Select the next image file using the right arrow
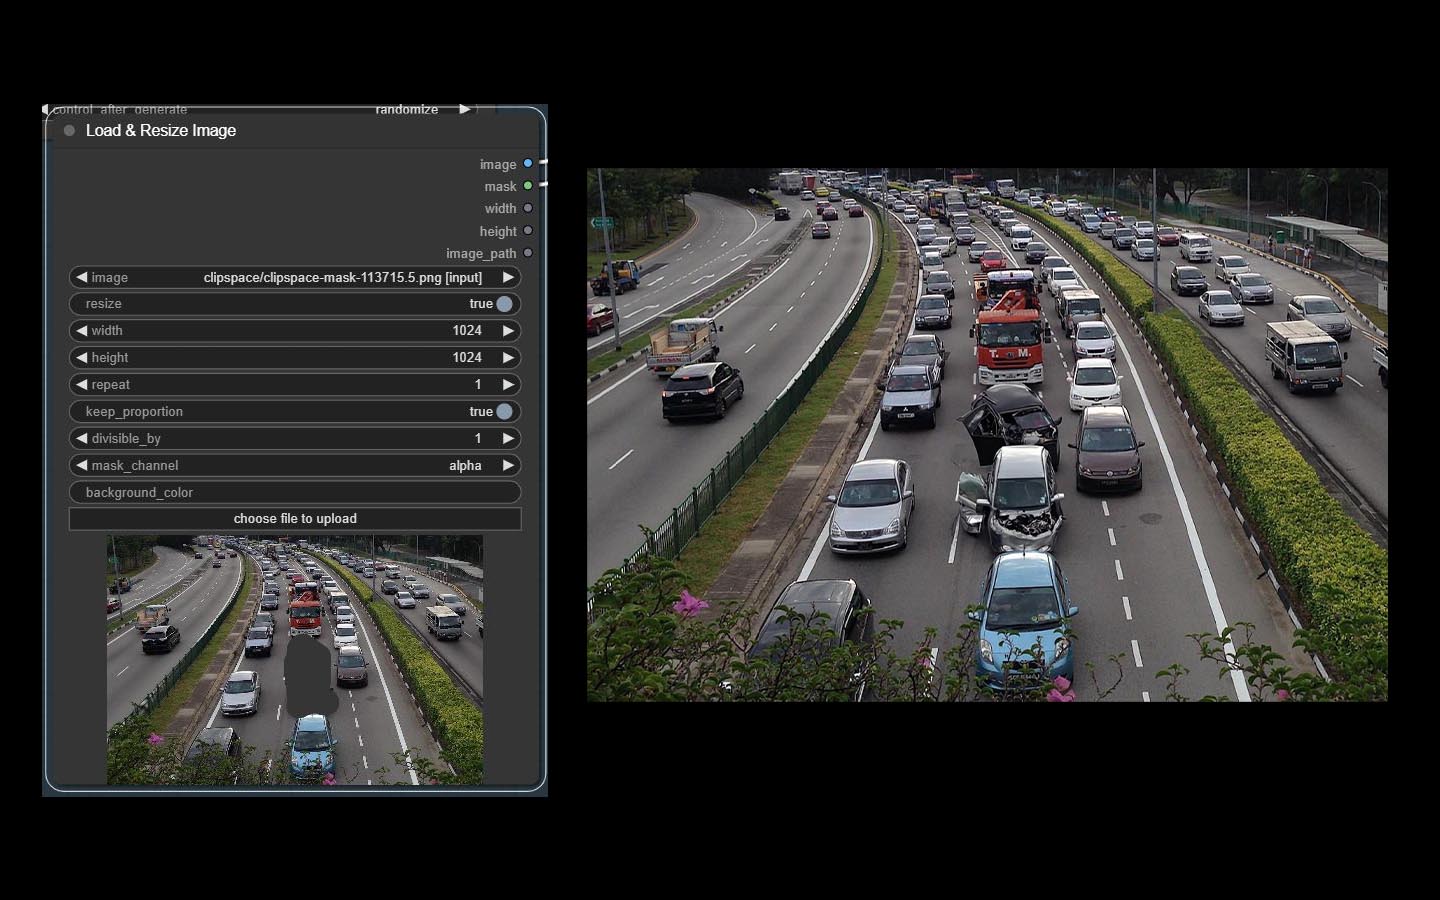This screenshot has height=900, width=1440. click(508, 277)
